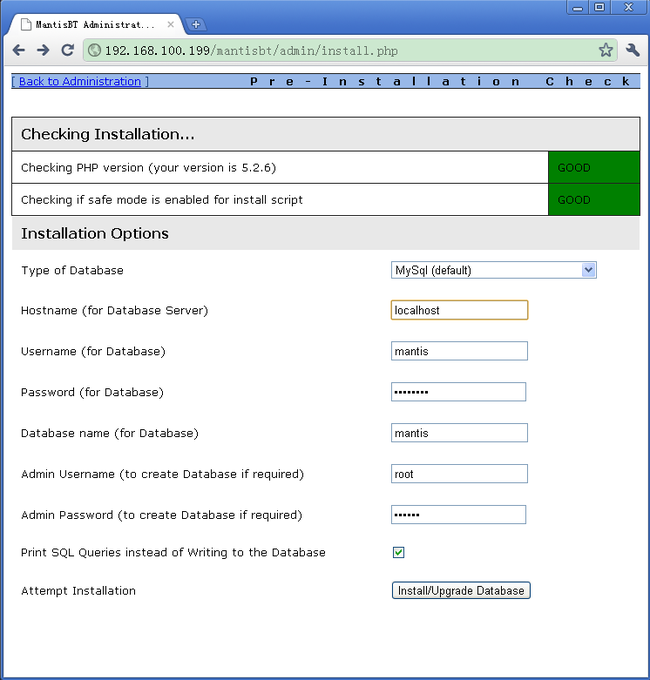
Task: Click the "Attempt Installation" label
Action: pyautogui.click(x=78, y=591)
